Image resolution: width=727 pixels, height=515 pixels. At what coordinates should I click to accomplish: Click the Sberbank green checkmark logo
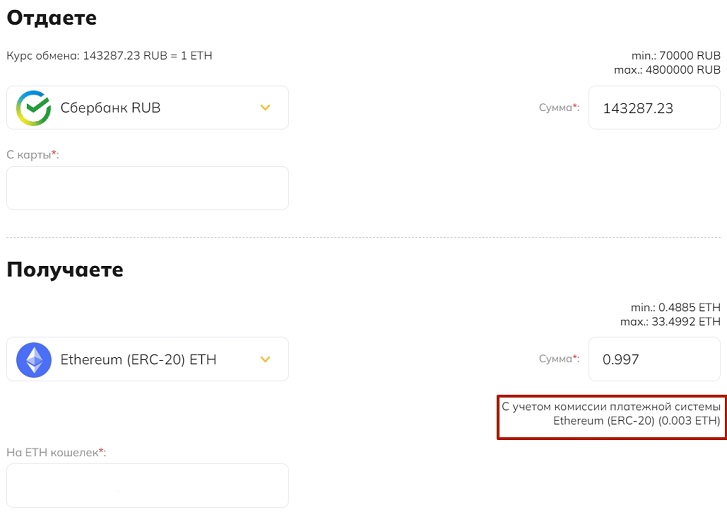[33, 108]
